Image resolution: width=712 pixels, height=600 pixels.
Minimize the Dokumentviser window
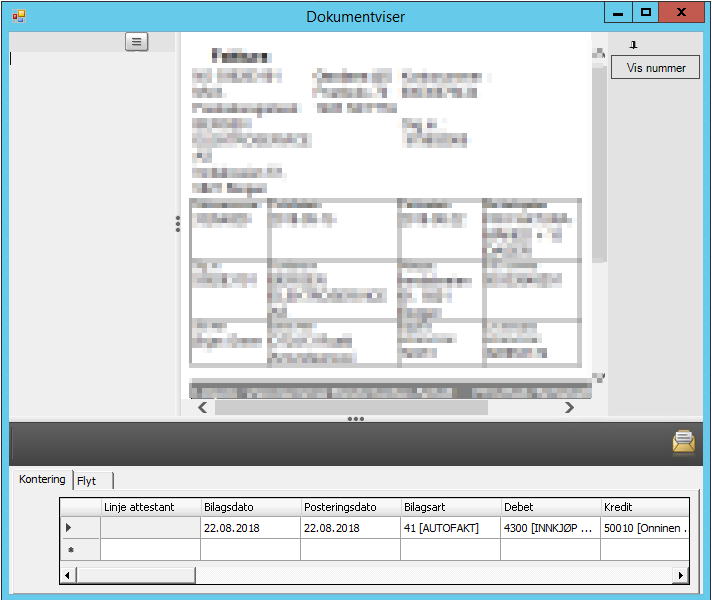618,13
